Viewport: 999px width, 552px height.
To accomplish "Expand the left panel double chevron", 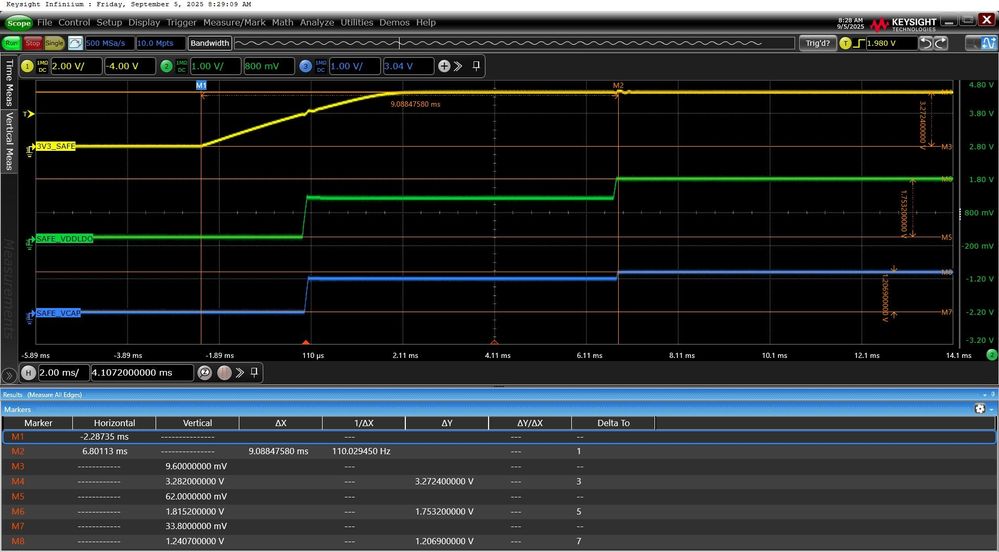I will click(8, 375).
